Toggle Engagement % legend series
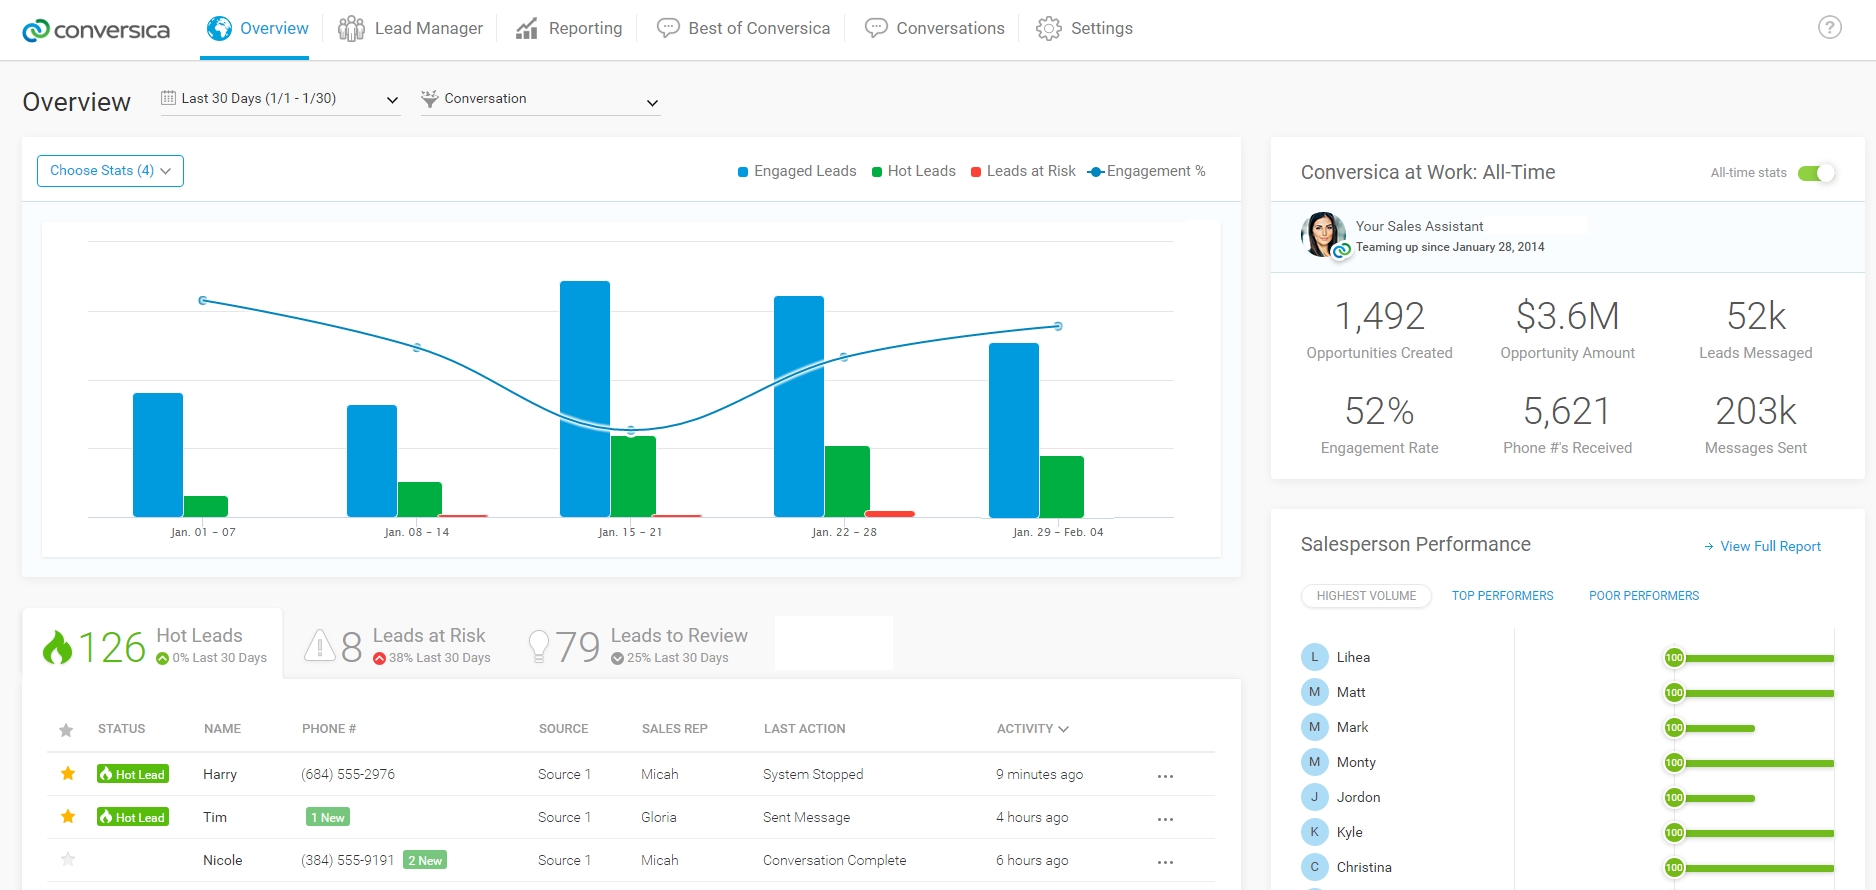Image resolution: width=1876 pixels, height=890 pixels. click(1147, 171)
